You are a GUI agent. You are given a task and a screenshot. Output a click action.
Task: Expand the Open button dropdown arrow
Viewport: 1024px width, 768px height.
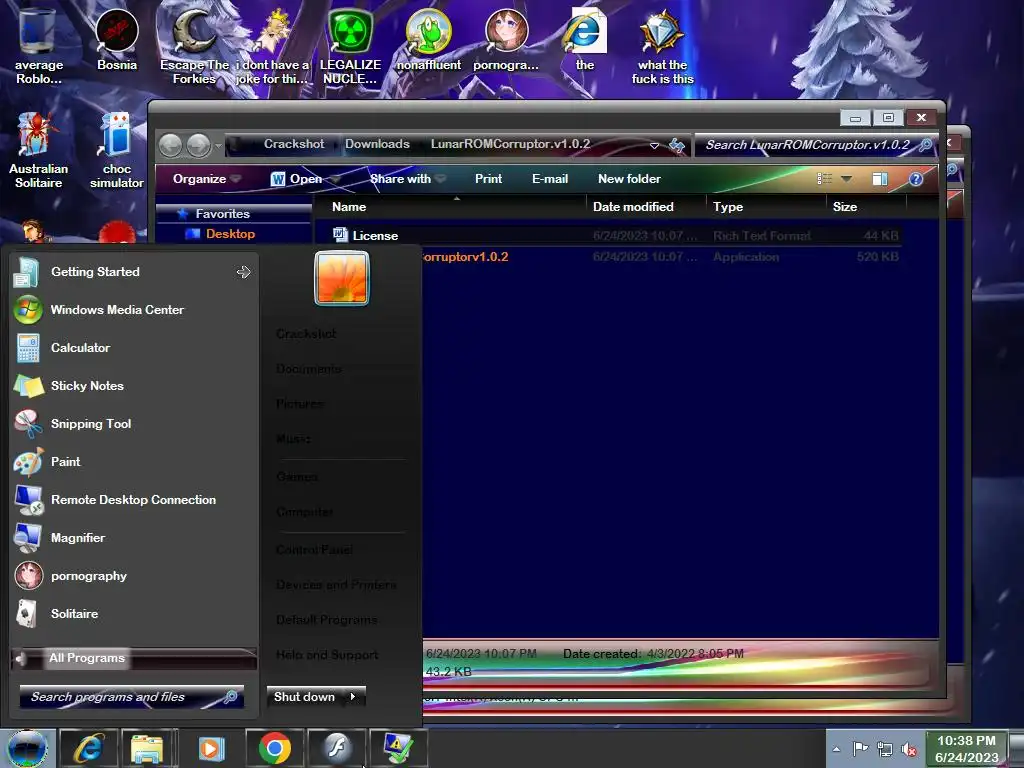pyautogui.click(x=336, y=179)
